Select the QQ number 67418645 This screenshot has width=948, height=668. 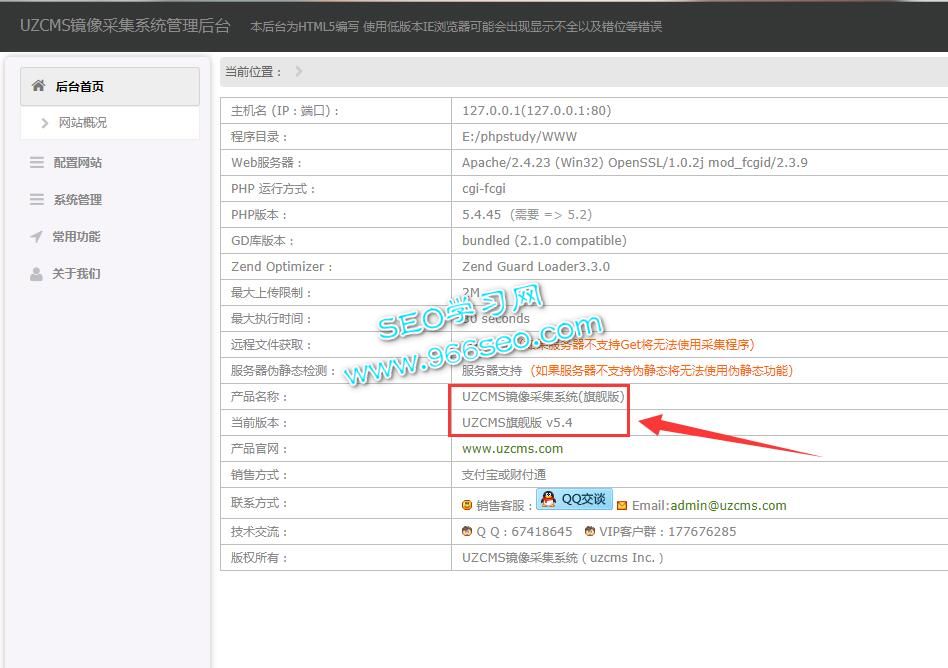(x=542, y=531)
